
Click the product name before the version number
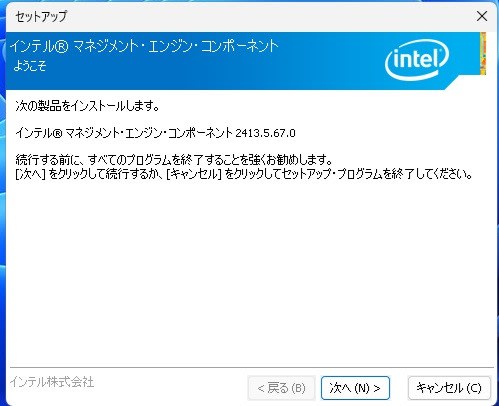124,133
